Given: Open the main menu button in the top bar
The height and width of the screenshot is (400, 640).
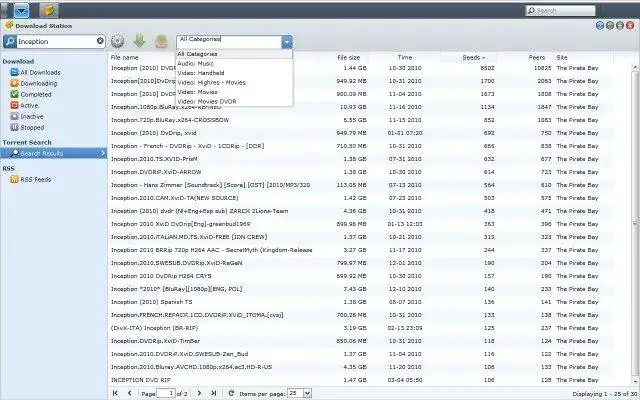Looking at the screenshot, I should pyautogui.click(x=21, y=11).
